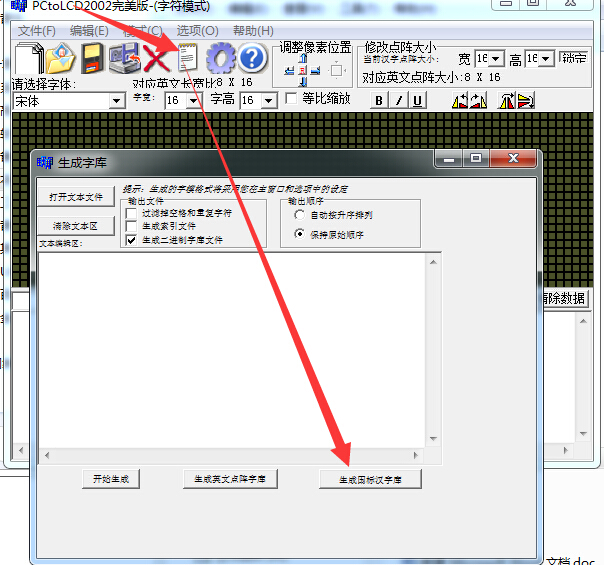
Task: Click the open folder icon in toolbar
Action: click(60, 59)
